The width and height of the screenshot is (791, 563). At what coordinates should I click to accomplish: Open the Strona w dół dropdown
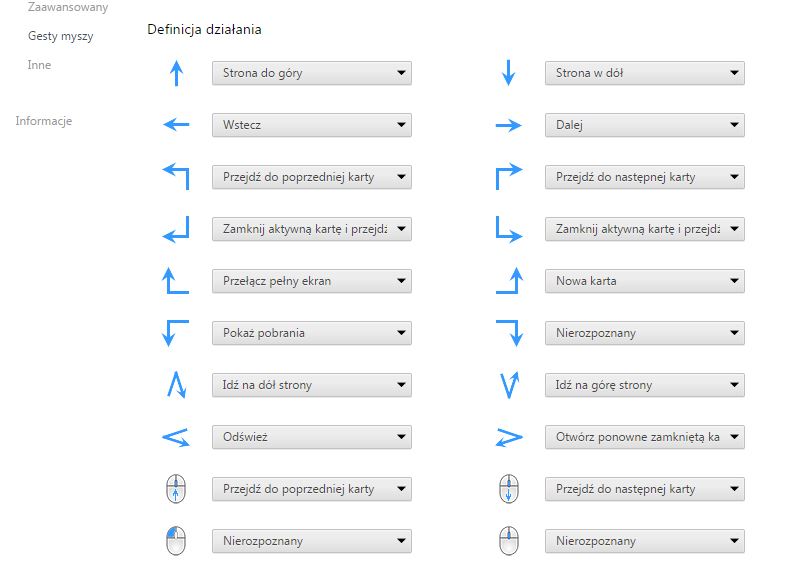[x=645, y=73]
